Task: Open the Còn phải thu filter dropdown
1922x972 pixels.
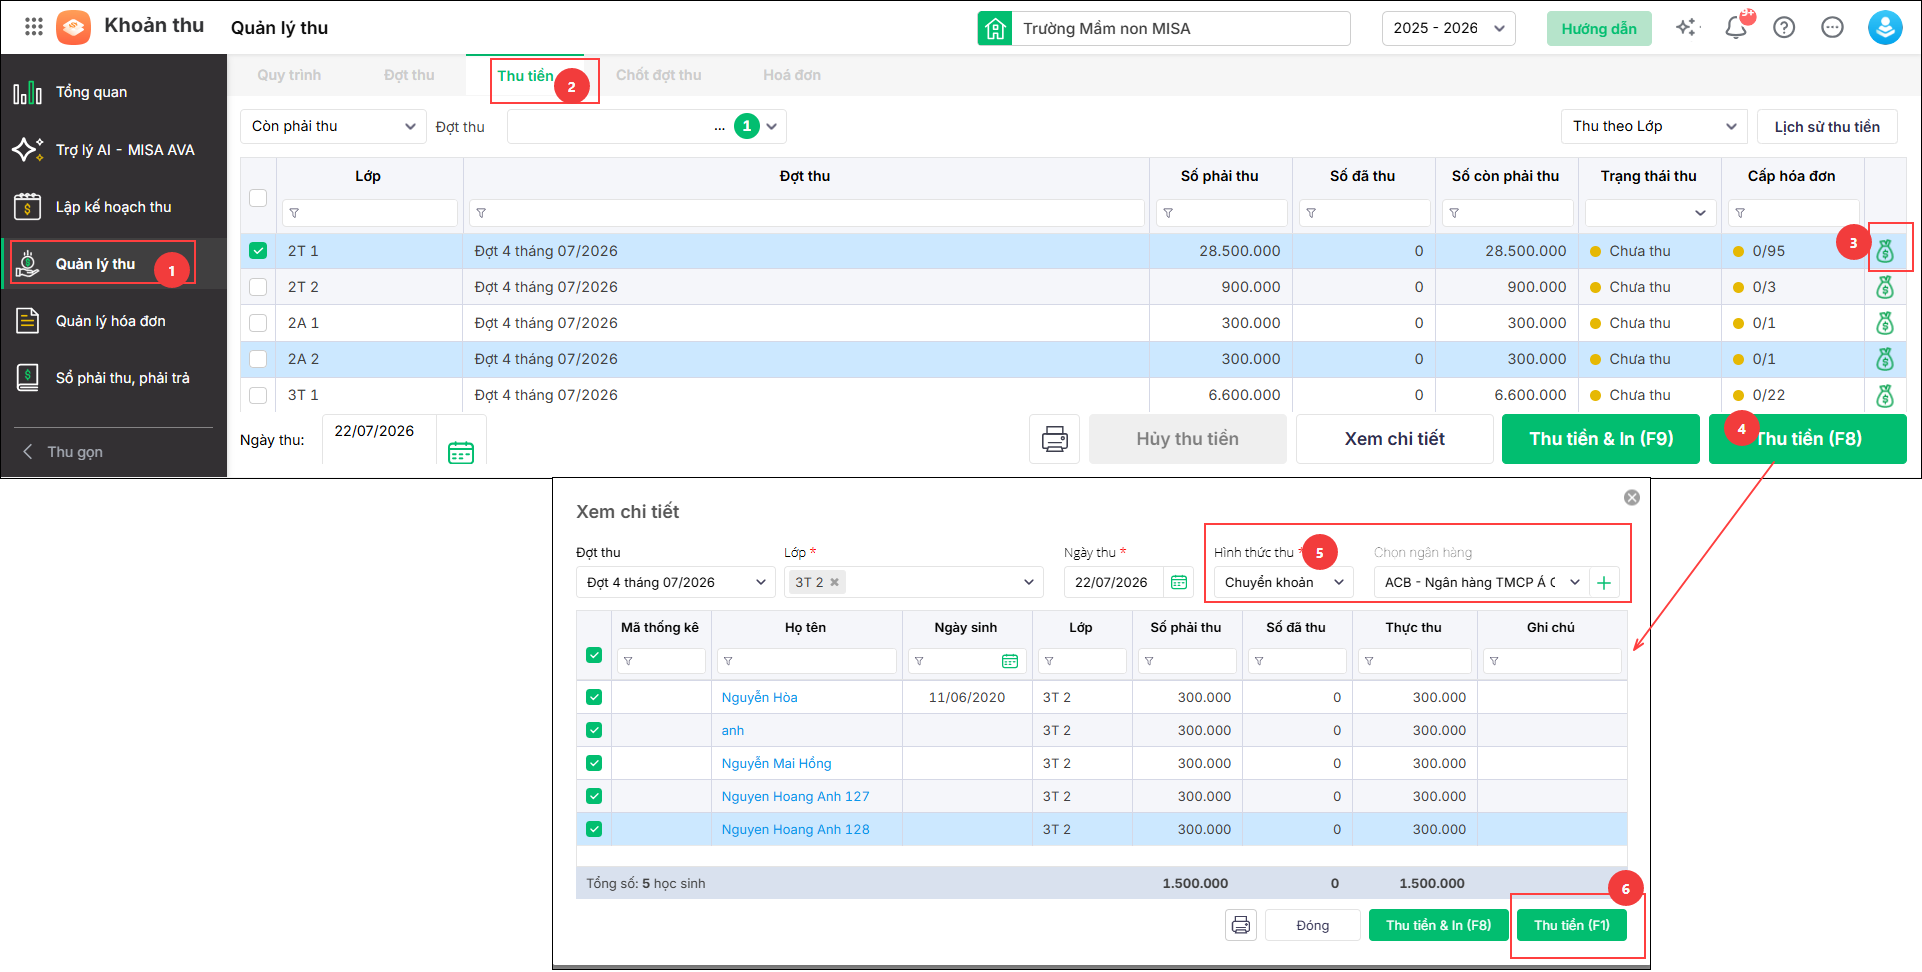Action: click(x=333, y=126)
